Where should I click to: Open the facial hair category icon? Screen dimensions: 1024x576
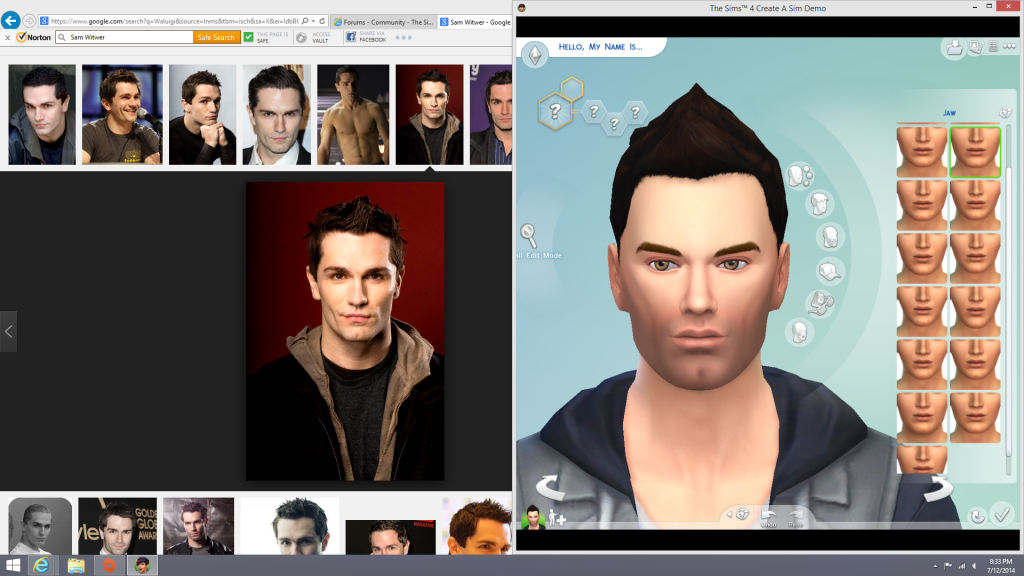click(x=830, y=237)
